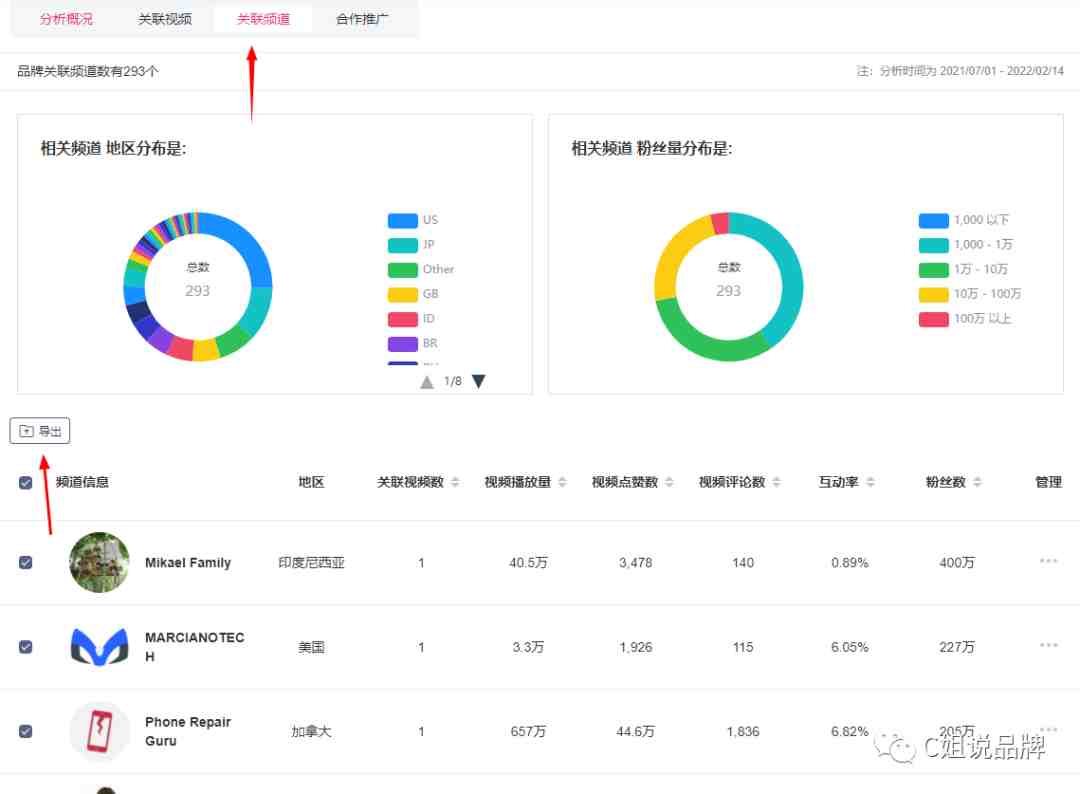The image size is (1080, 794).
Task: Click the 导出 export button
Action: [40, 431]
